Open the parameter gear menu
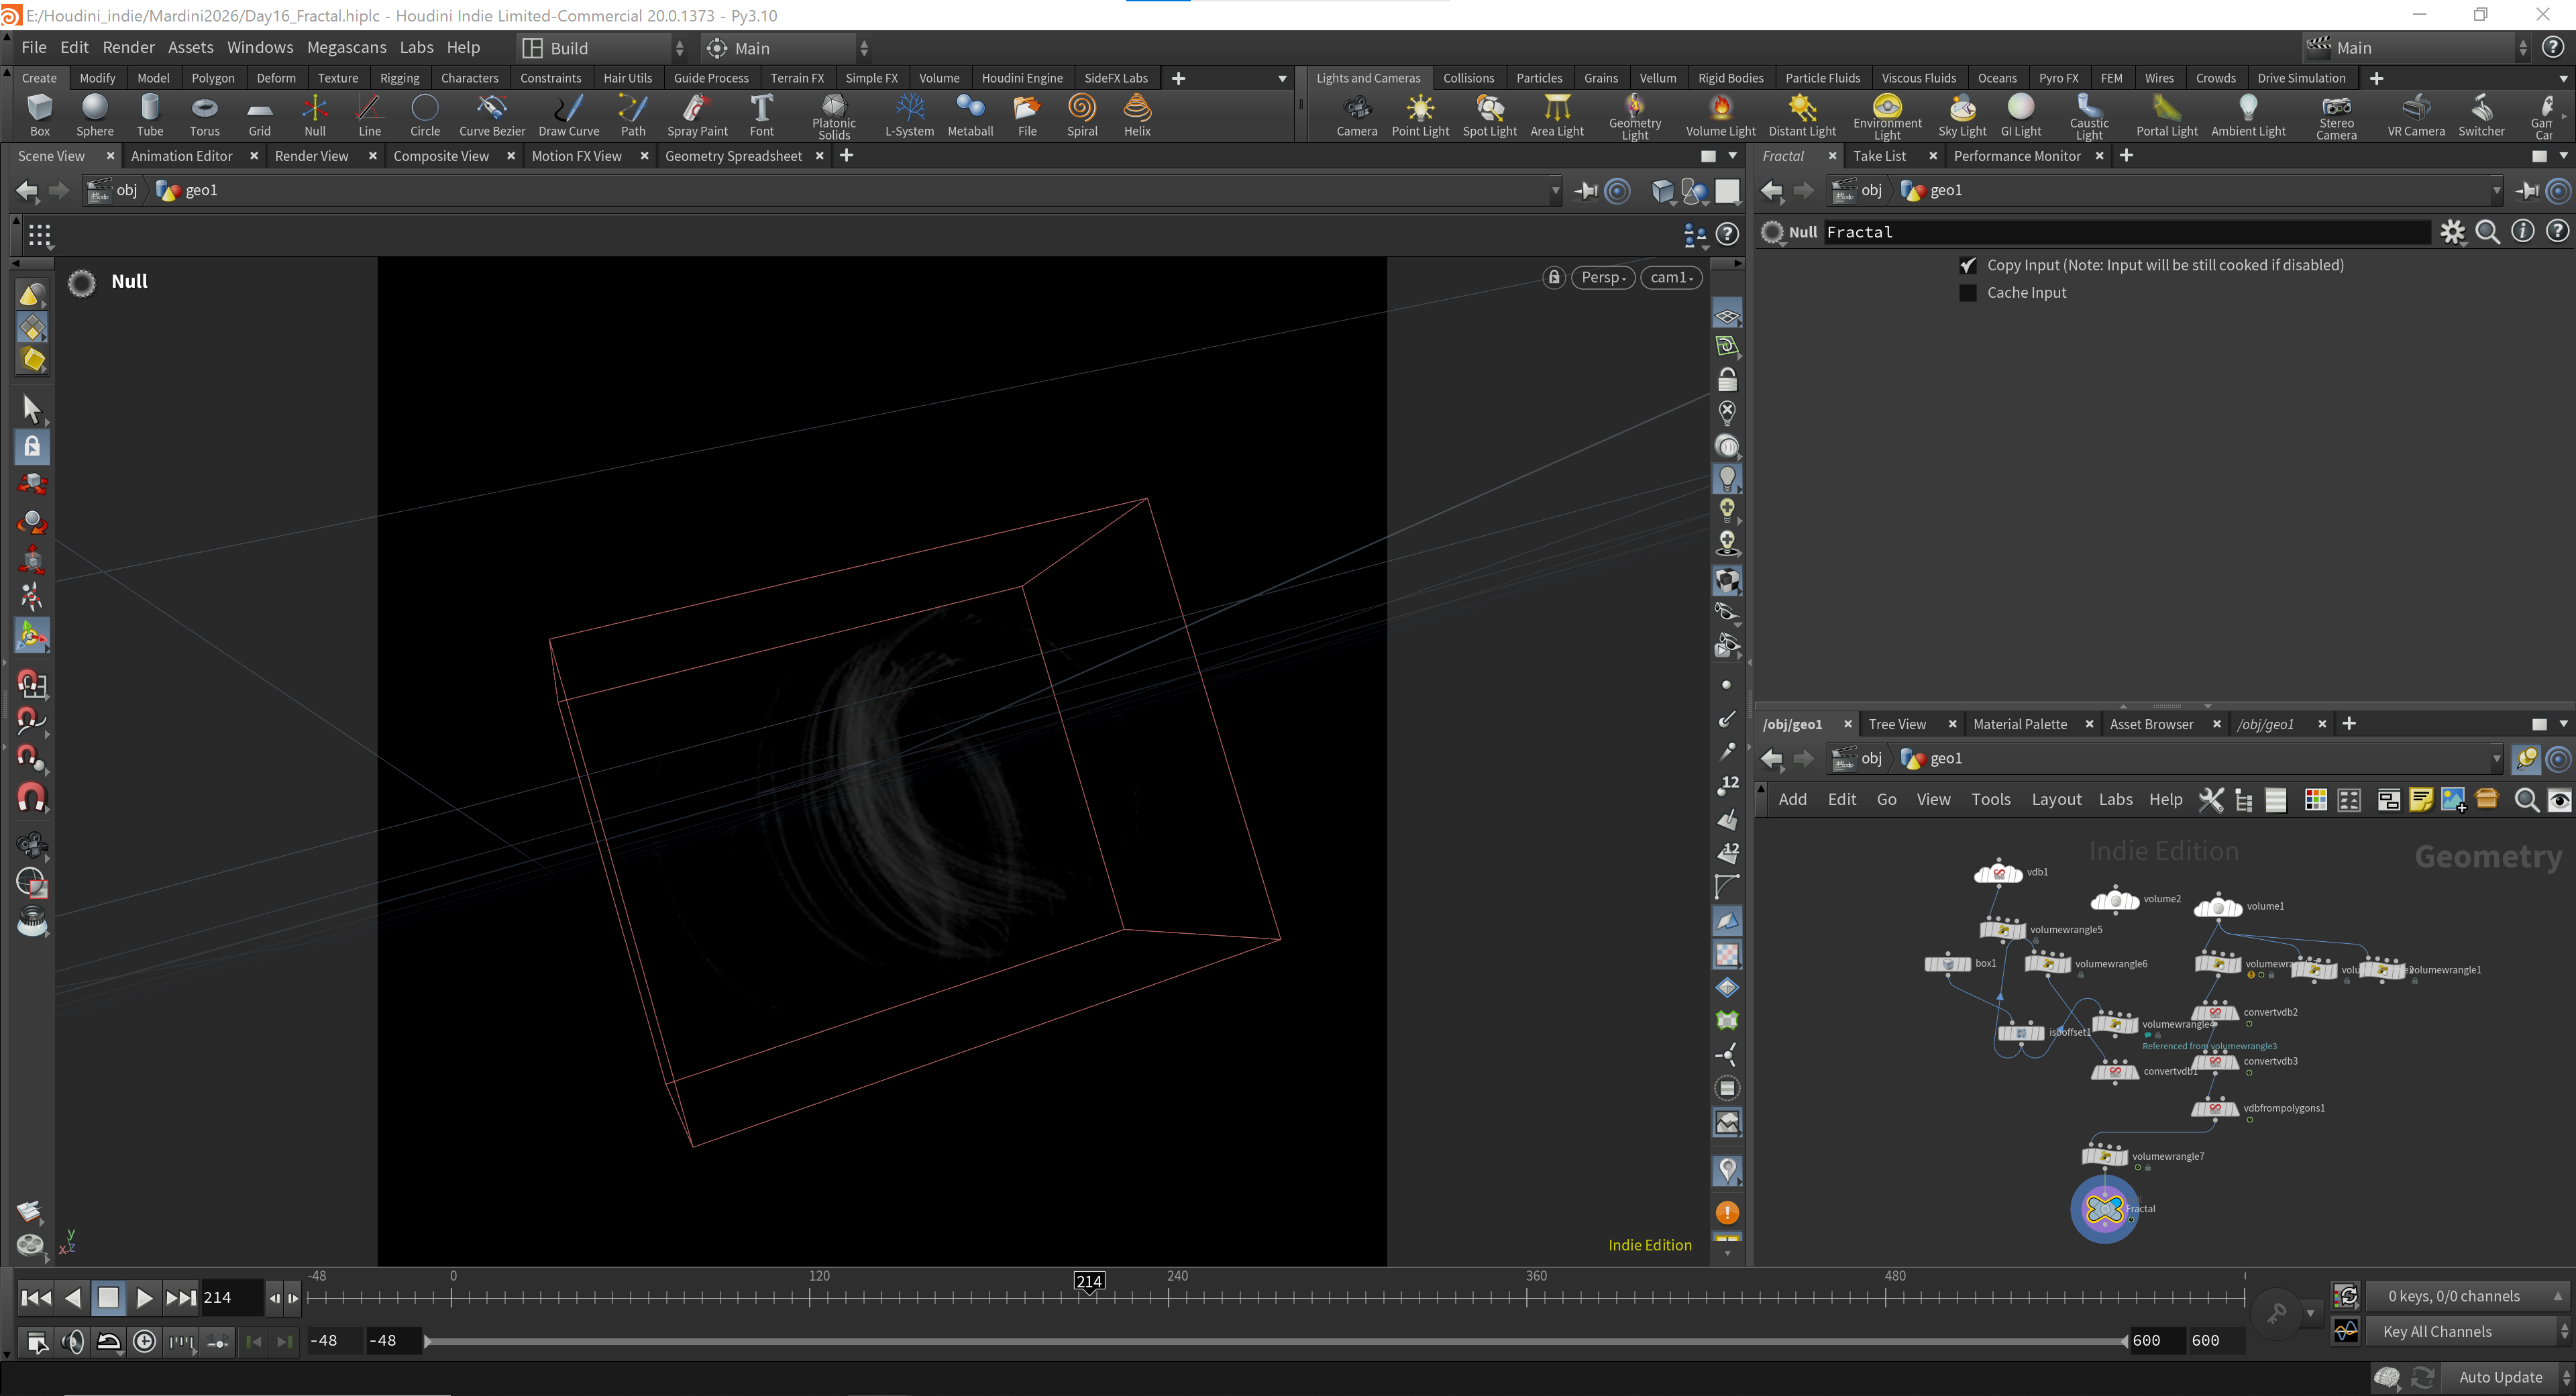Viewport: 2576px width, 1396px height. click(2453, 232)
